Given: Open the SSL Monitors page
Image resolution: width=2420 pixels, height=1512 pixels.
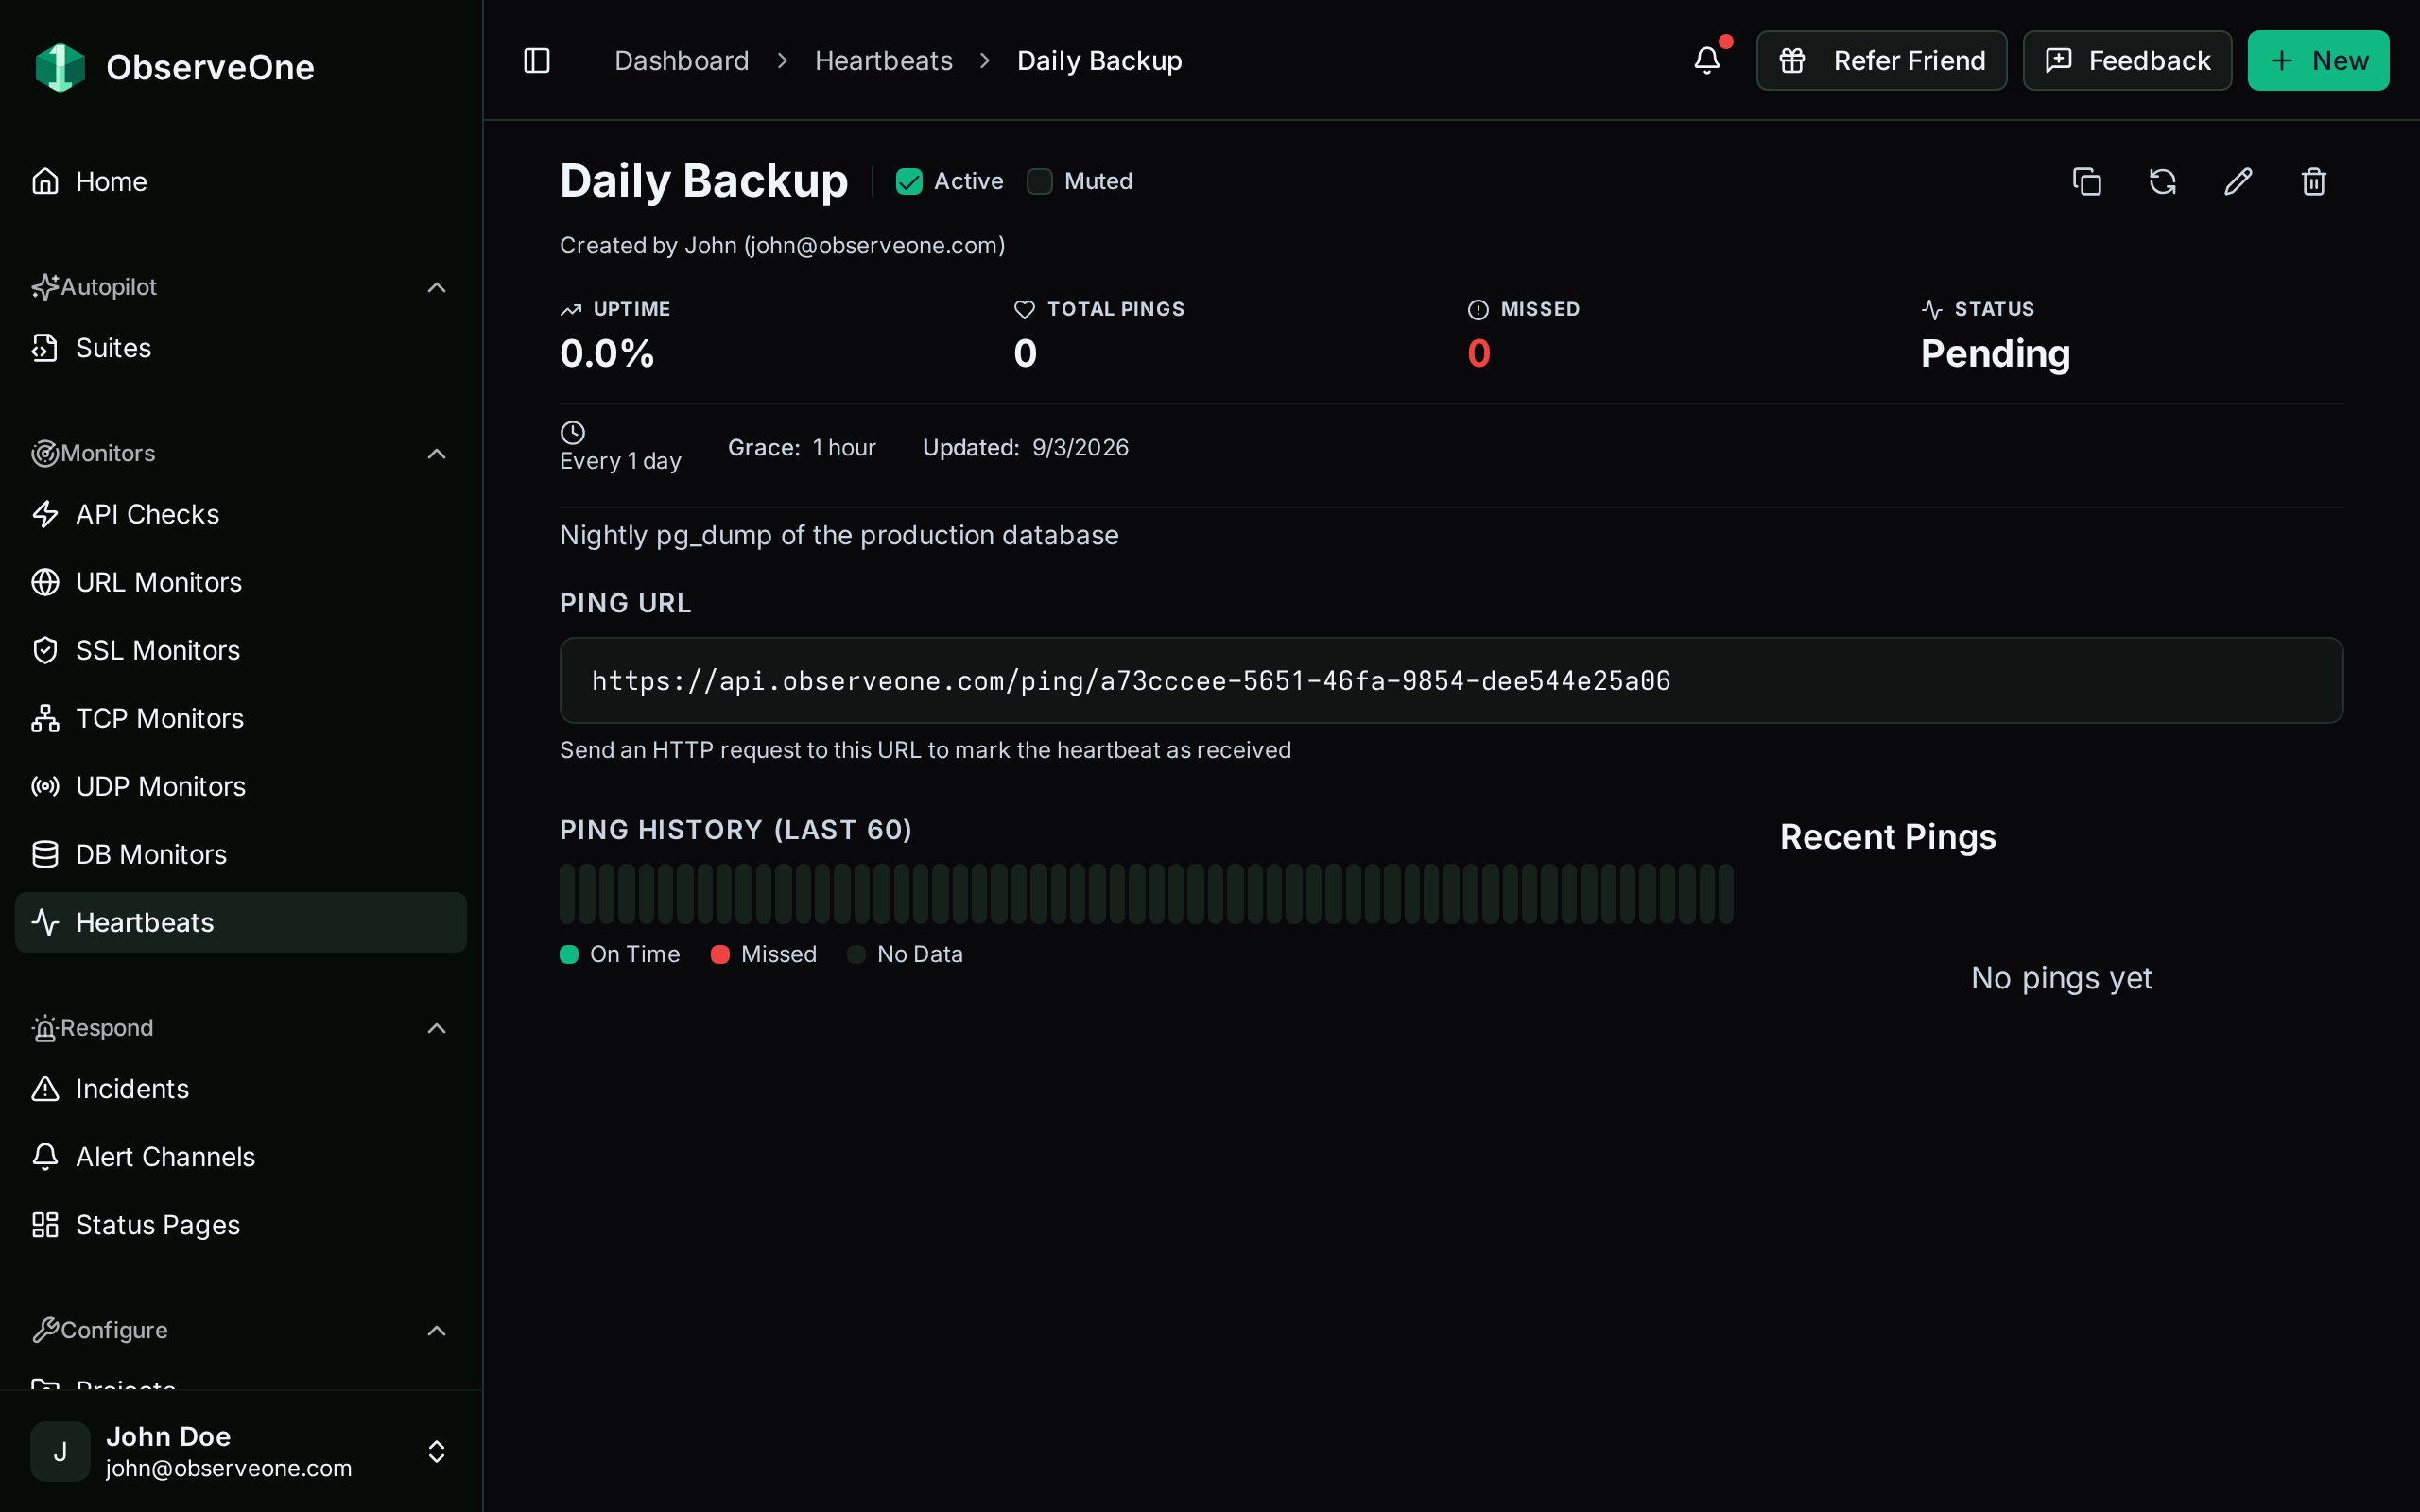Looking at the screenshot, I should tap(241, 650).
